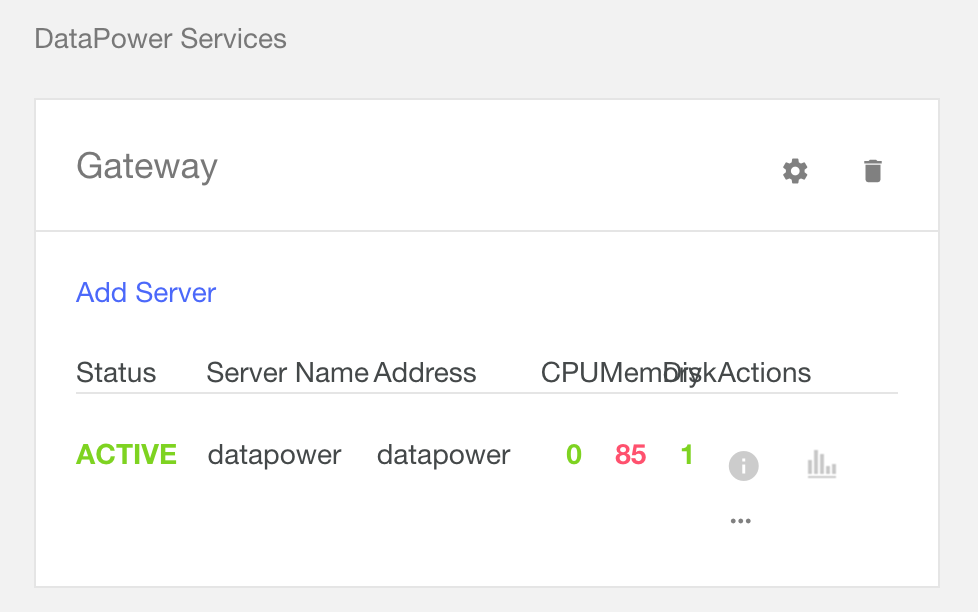
Task: Open performance metrics for the datapower server
Action: tap(821, 465)
